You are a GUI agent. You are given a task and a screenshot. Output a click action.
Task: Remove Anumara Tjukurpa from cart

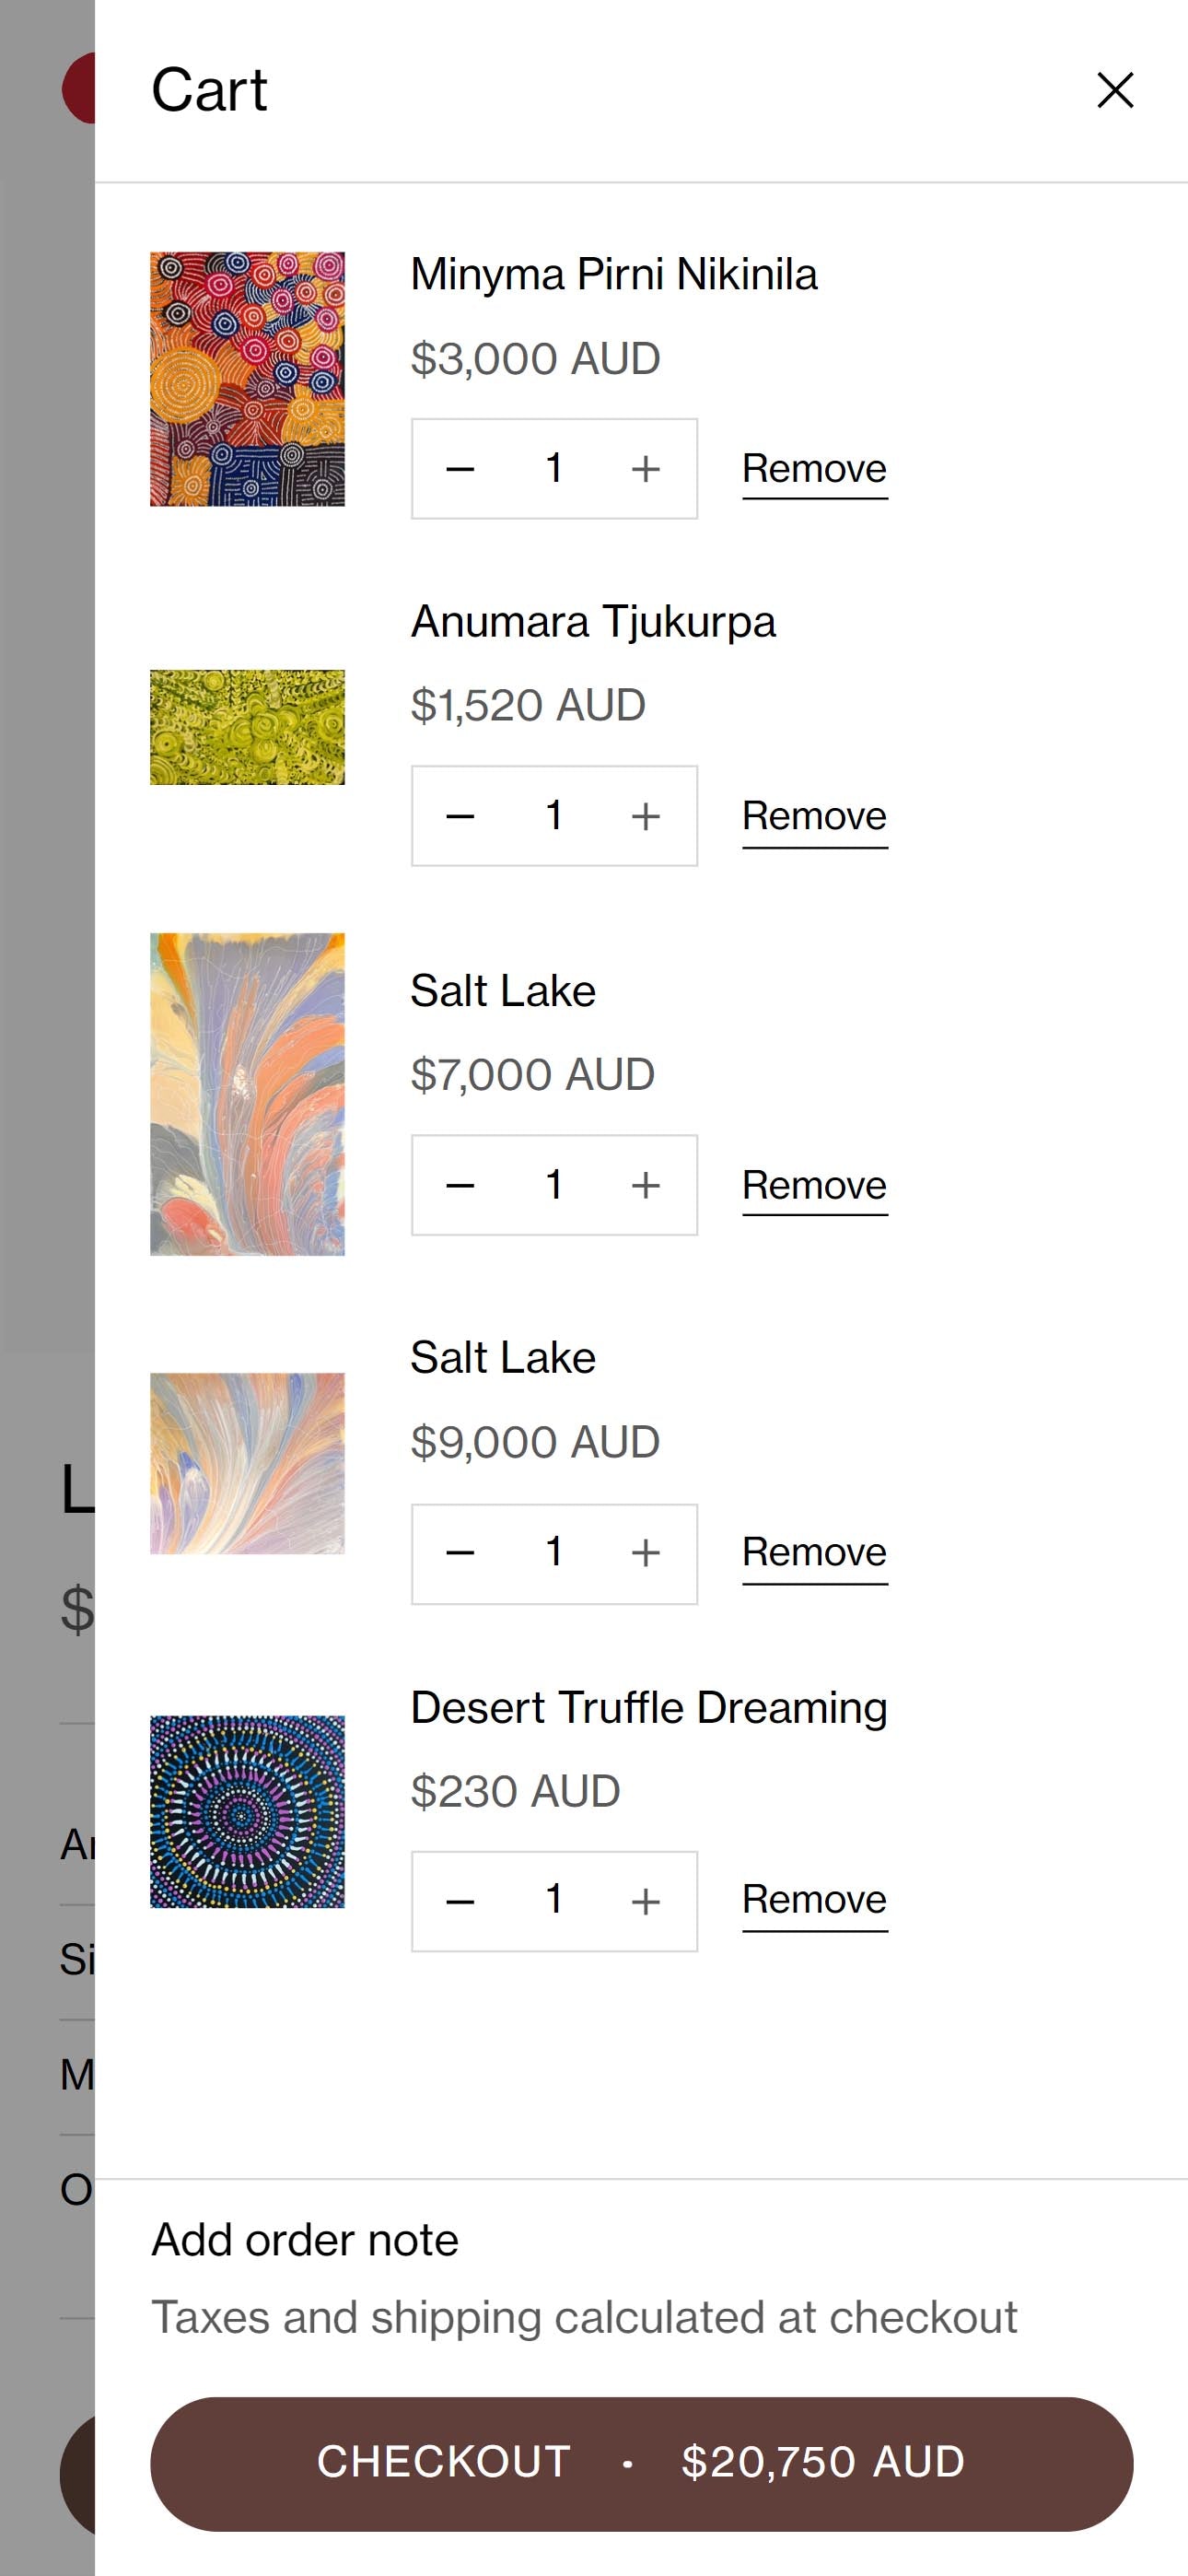coord(814,816)
